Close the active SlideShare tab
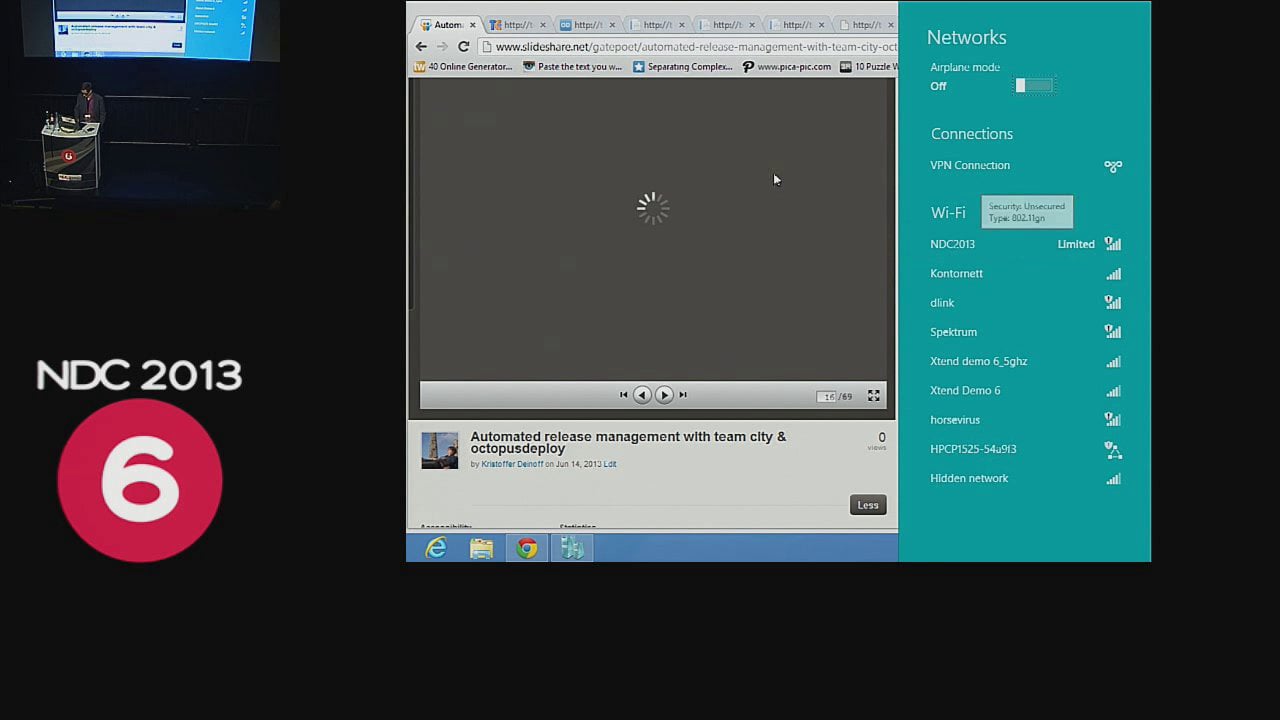The height and width of the screenshot is (720, 1280). 473,25
